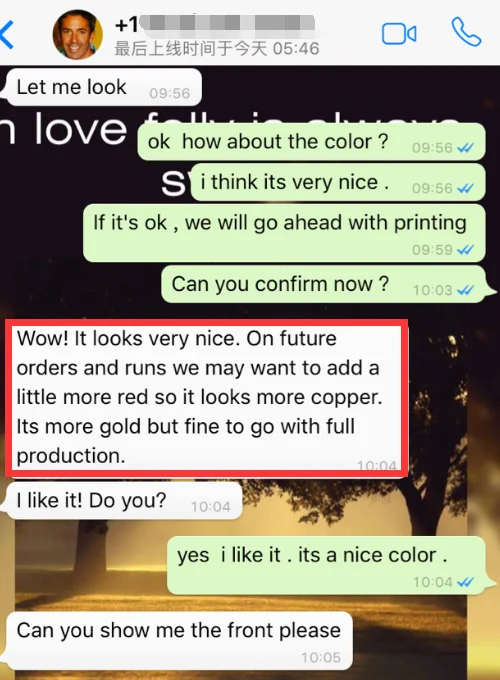500x680 pixels.
Task: Select the highlighted 'Wow! It looks very nice' message
Action: point(206,399)
